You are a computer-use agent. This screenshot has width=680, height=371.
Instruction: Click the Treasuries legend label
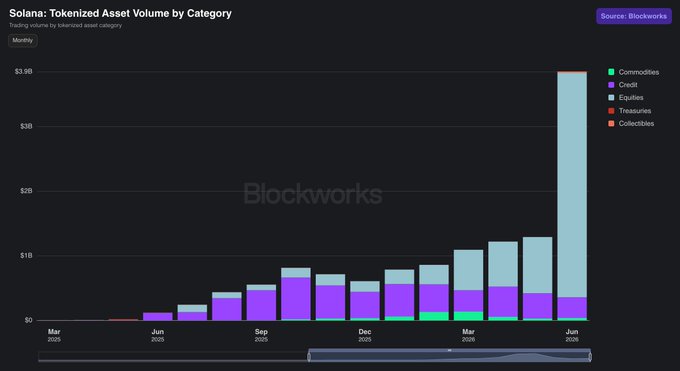[x=634, y=111]
